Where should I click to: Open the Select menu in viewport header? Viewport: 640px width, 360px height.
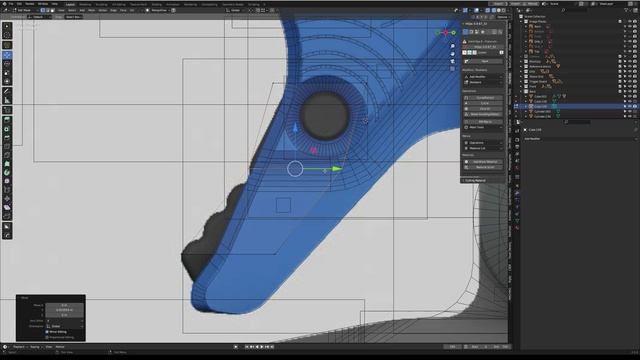pos(72,10)
